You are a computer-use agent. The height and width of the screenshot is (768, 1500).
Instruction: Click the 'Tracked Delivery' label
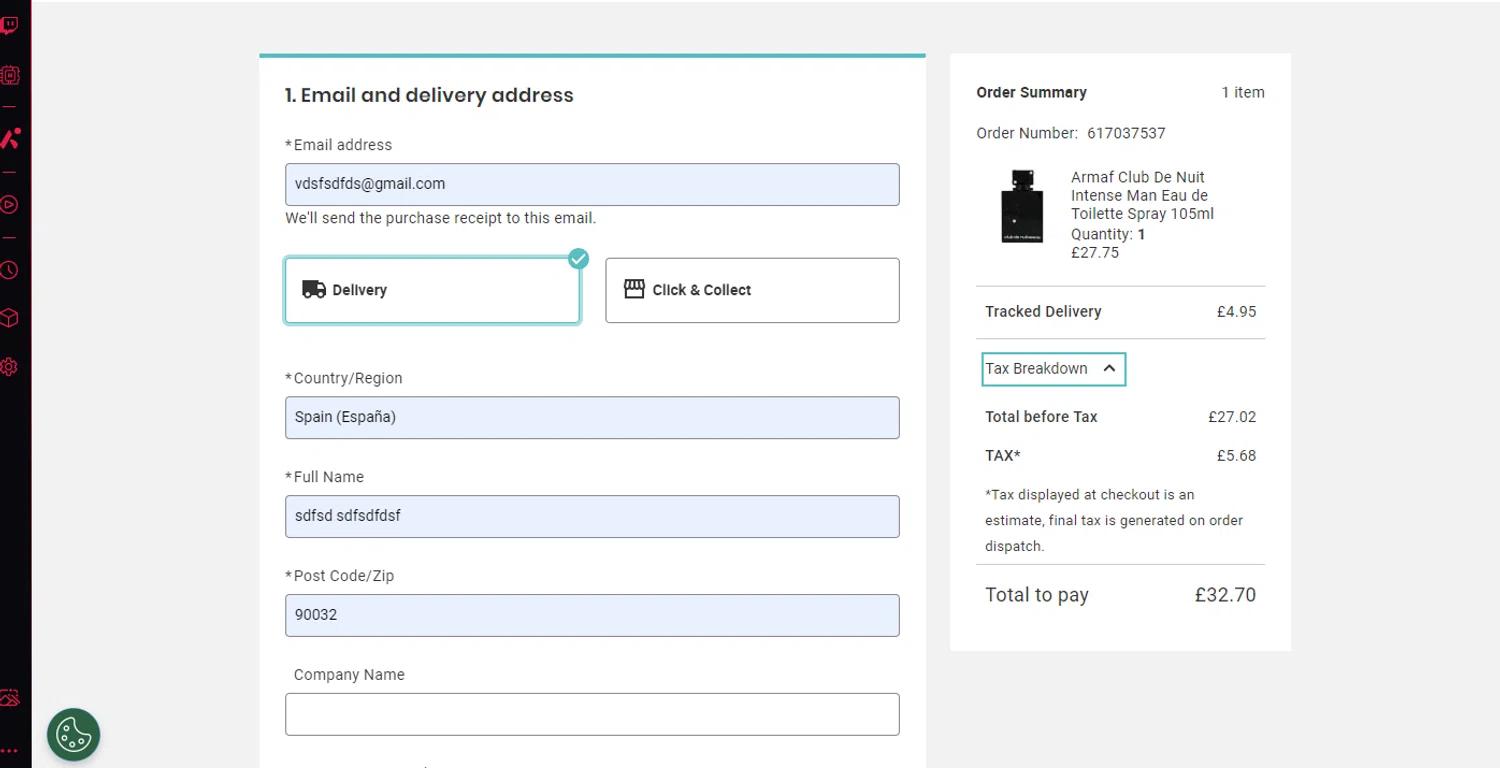pyautogui.click(x=1043, y=311)
